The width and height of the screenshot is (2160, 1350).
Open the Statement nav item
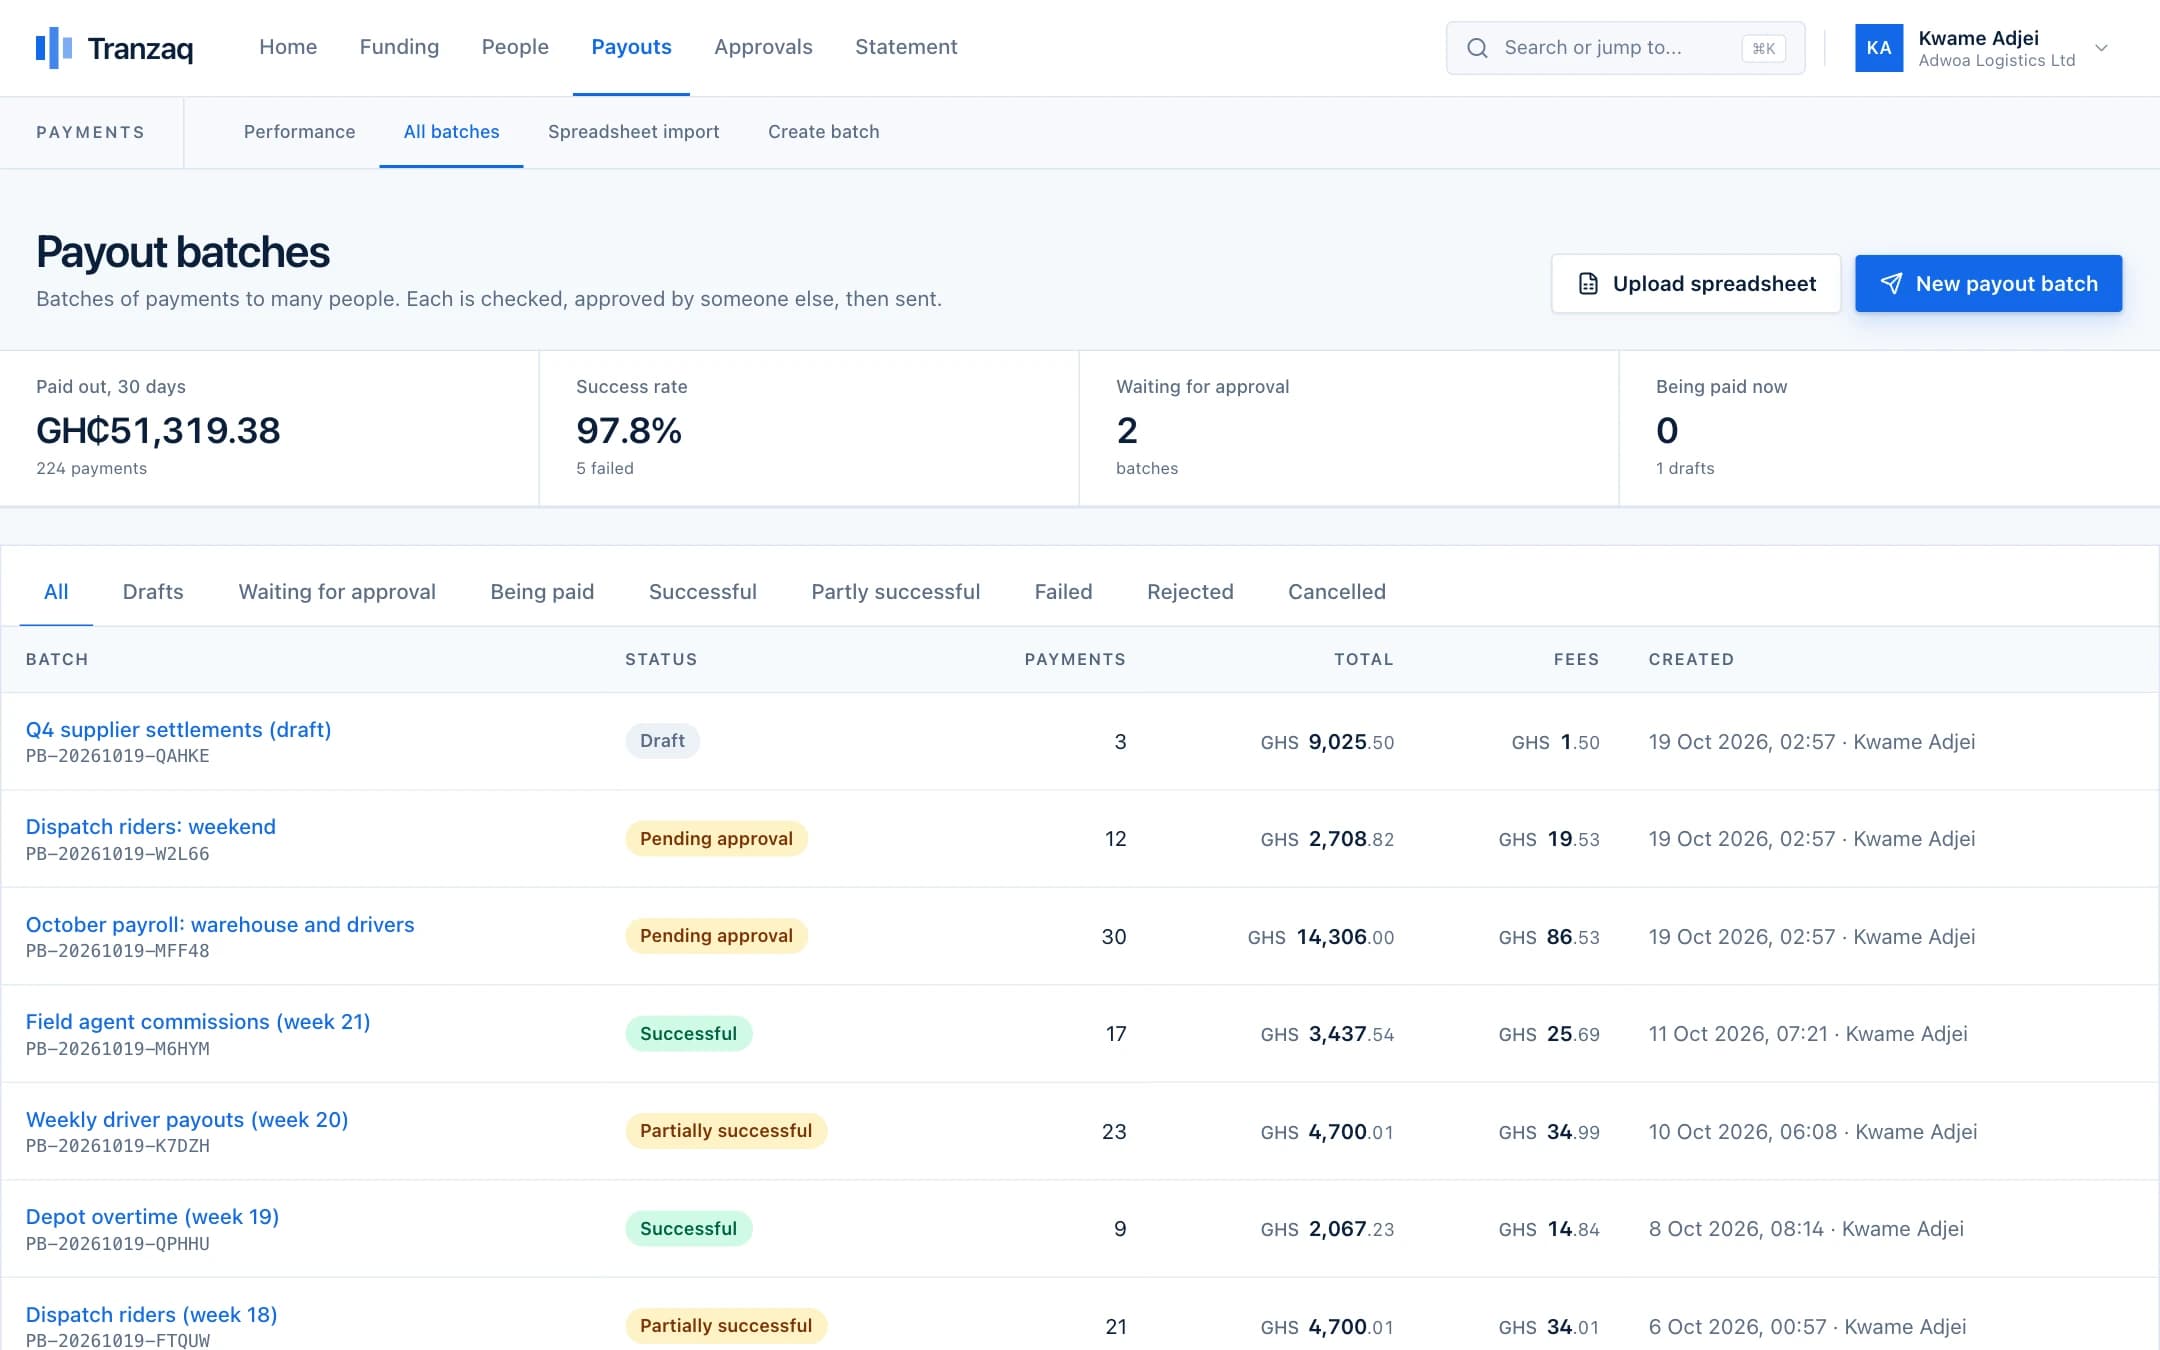(906, 47)
